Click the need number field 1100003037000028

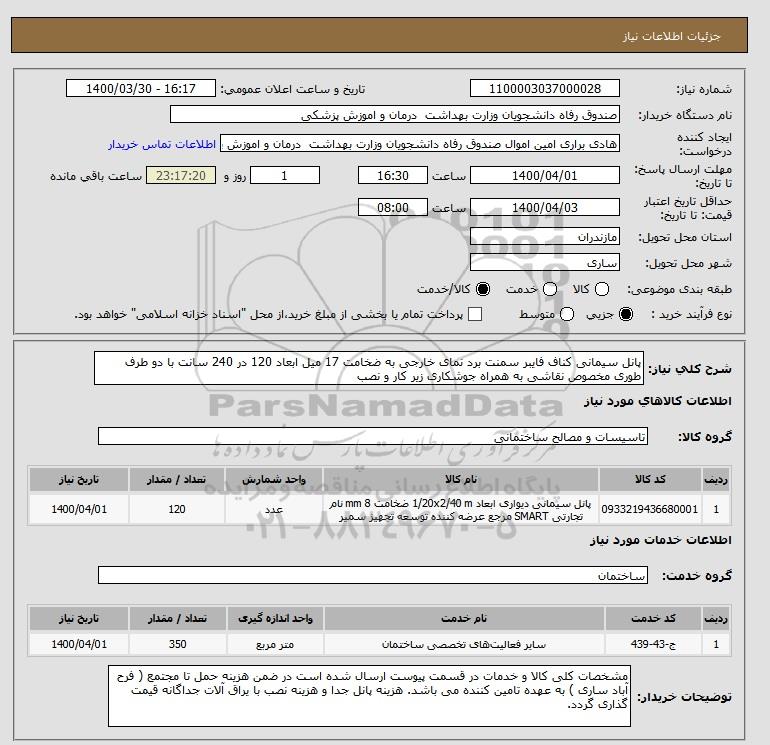pos(545,89)
